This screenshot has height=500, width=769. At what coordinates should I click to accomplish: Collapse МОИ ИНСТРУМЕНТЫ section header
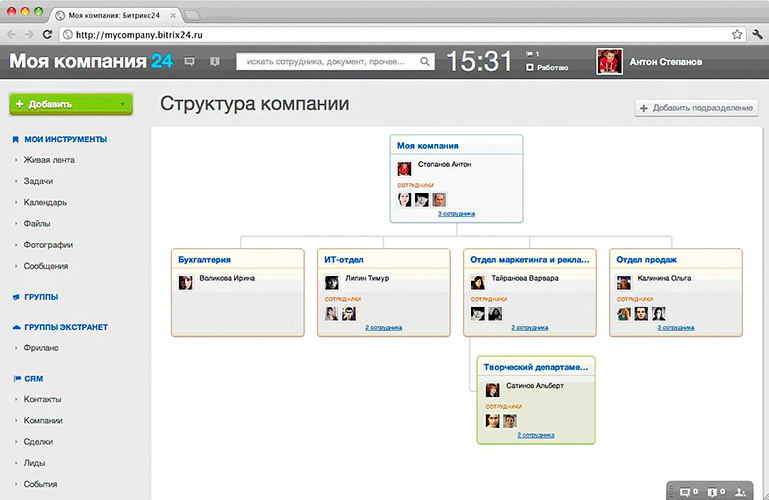(66, 140)
